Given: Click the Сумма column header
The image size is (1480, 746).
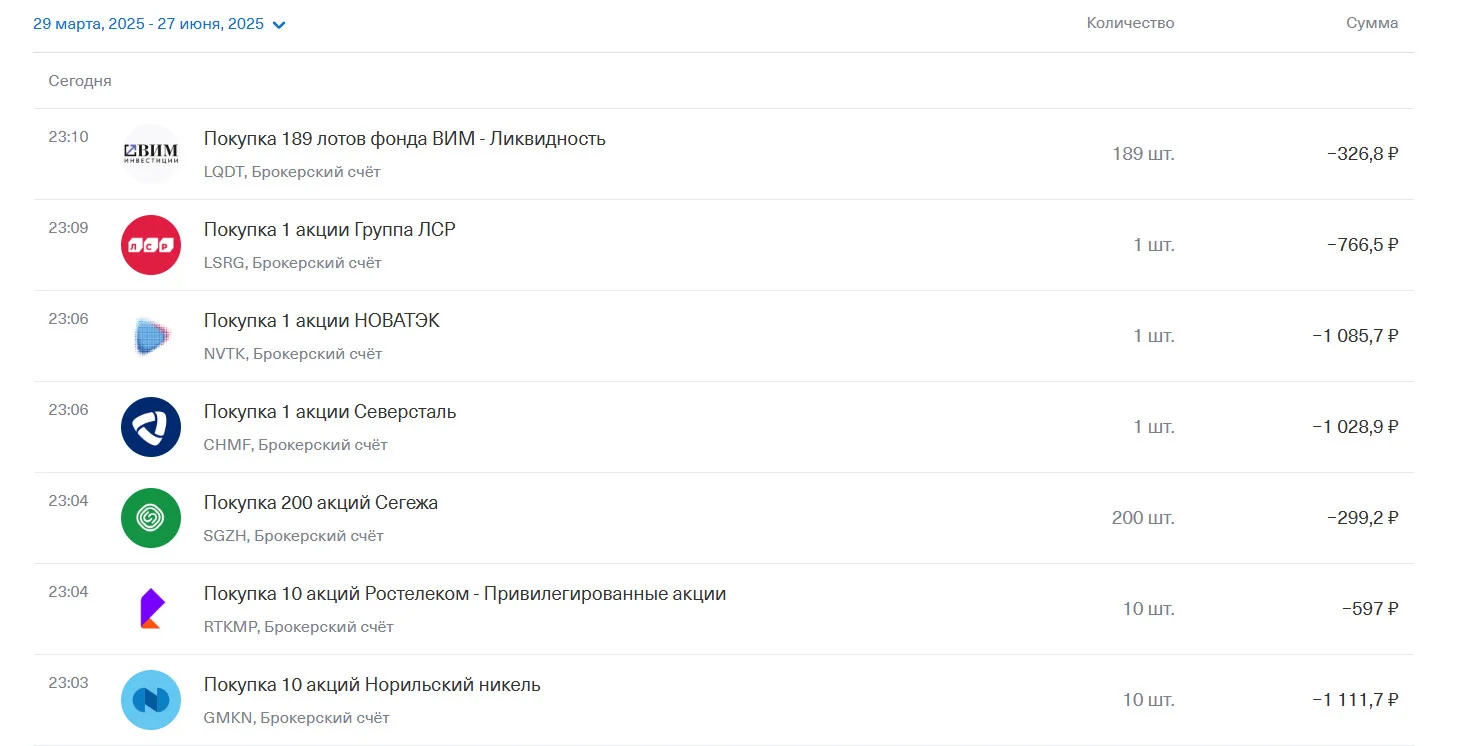Looking at the screenshot, I should tap(1372, 23).
